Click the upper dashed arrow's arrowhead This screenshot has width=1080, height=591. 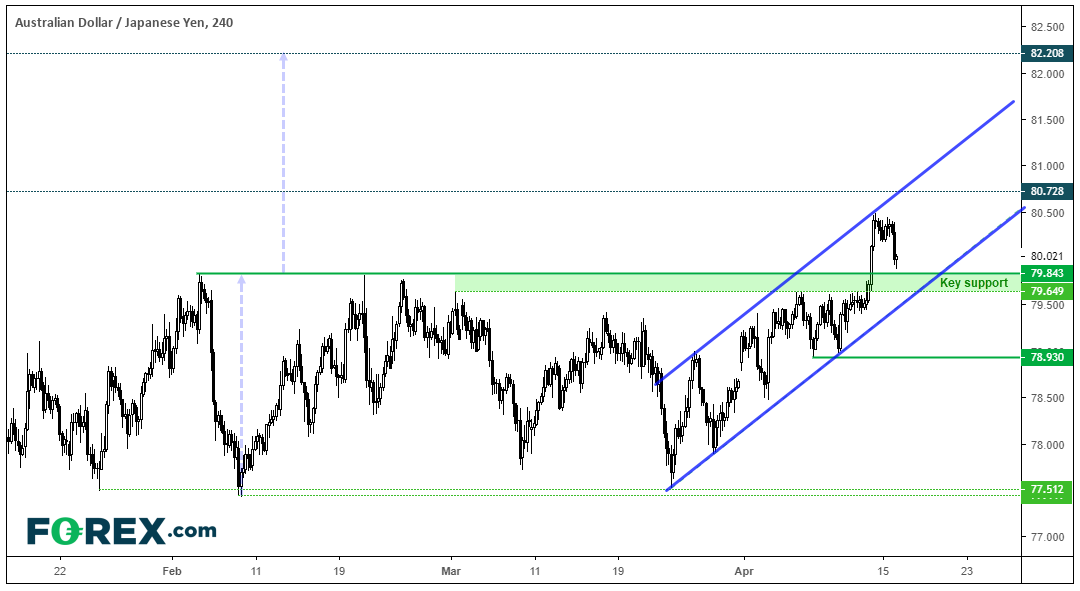pos(283,58)
